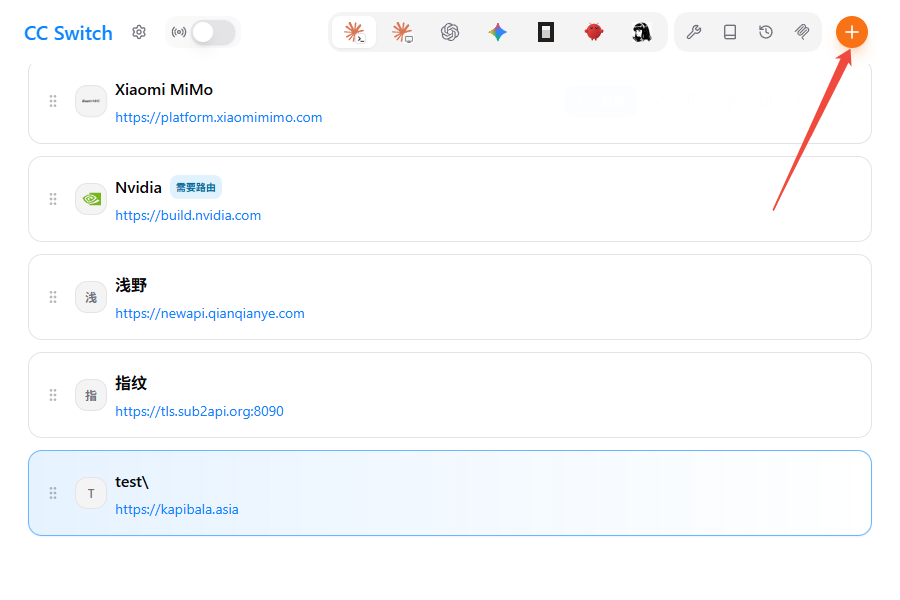Select the red creature app icon
This screenshot has height=600, width=900.
[x=593, y=32]
